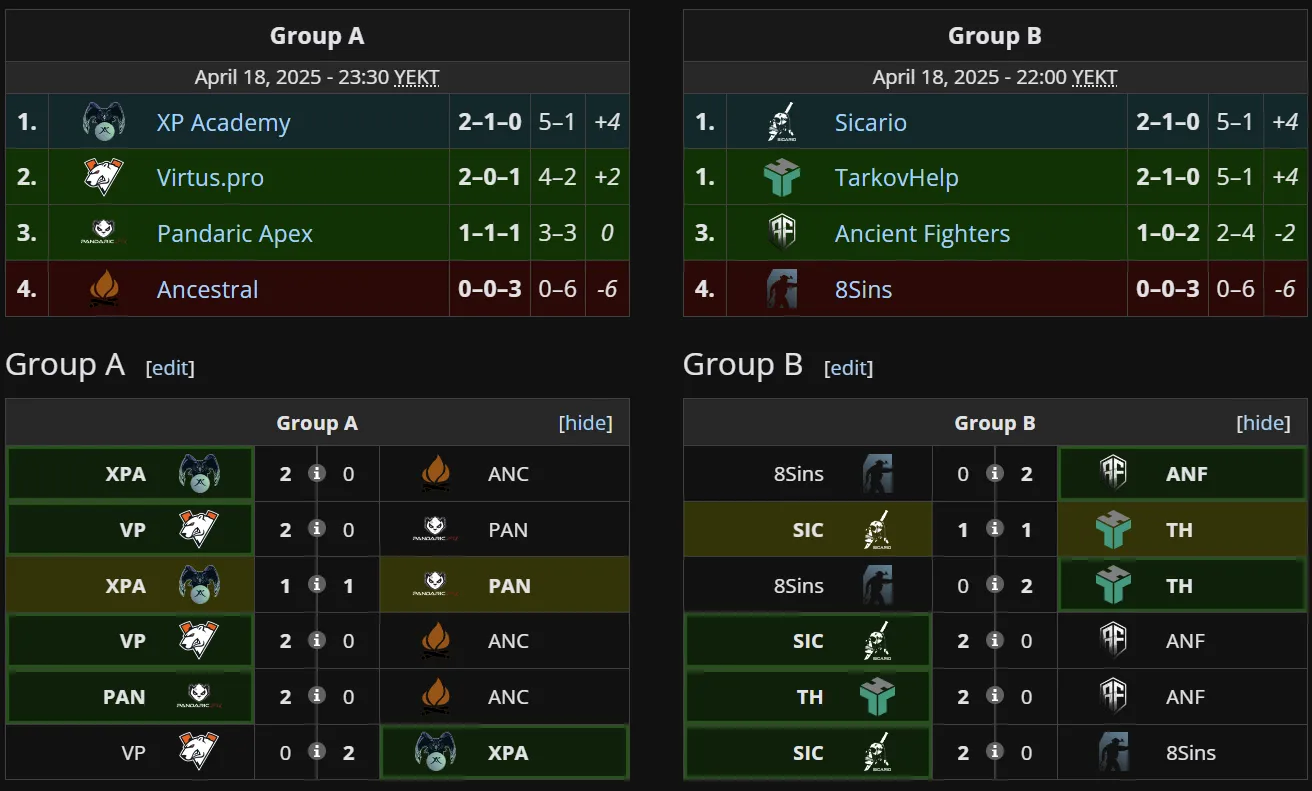Show info for VP vs XPA match
The image size is (1312, 791).
pos(317,752)
